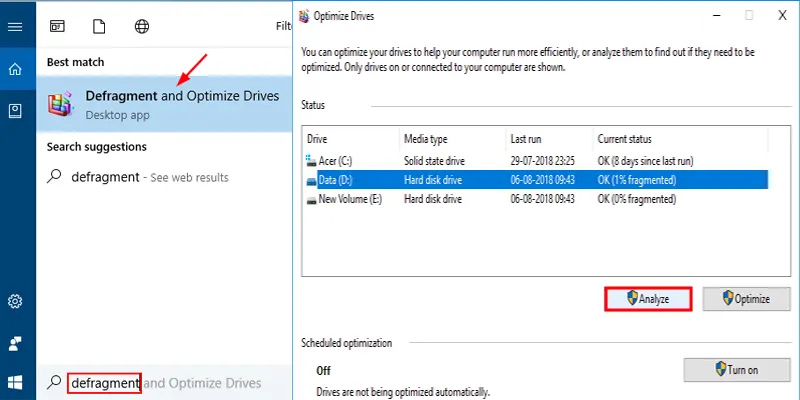Click the Best match heading
The image size is (800, 400).
click(x=76, y=62)
